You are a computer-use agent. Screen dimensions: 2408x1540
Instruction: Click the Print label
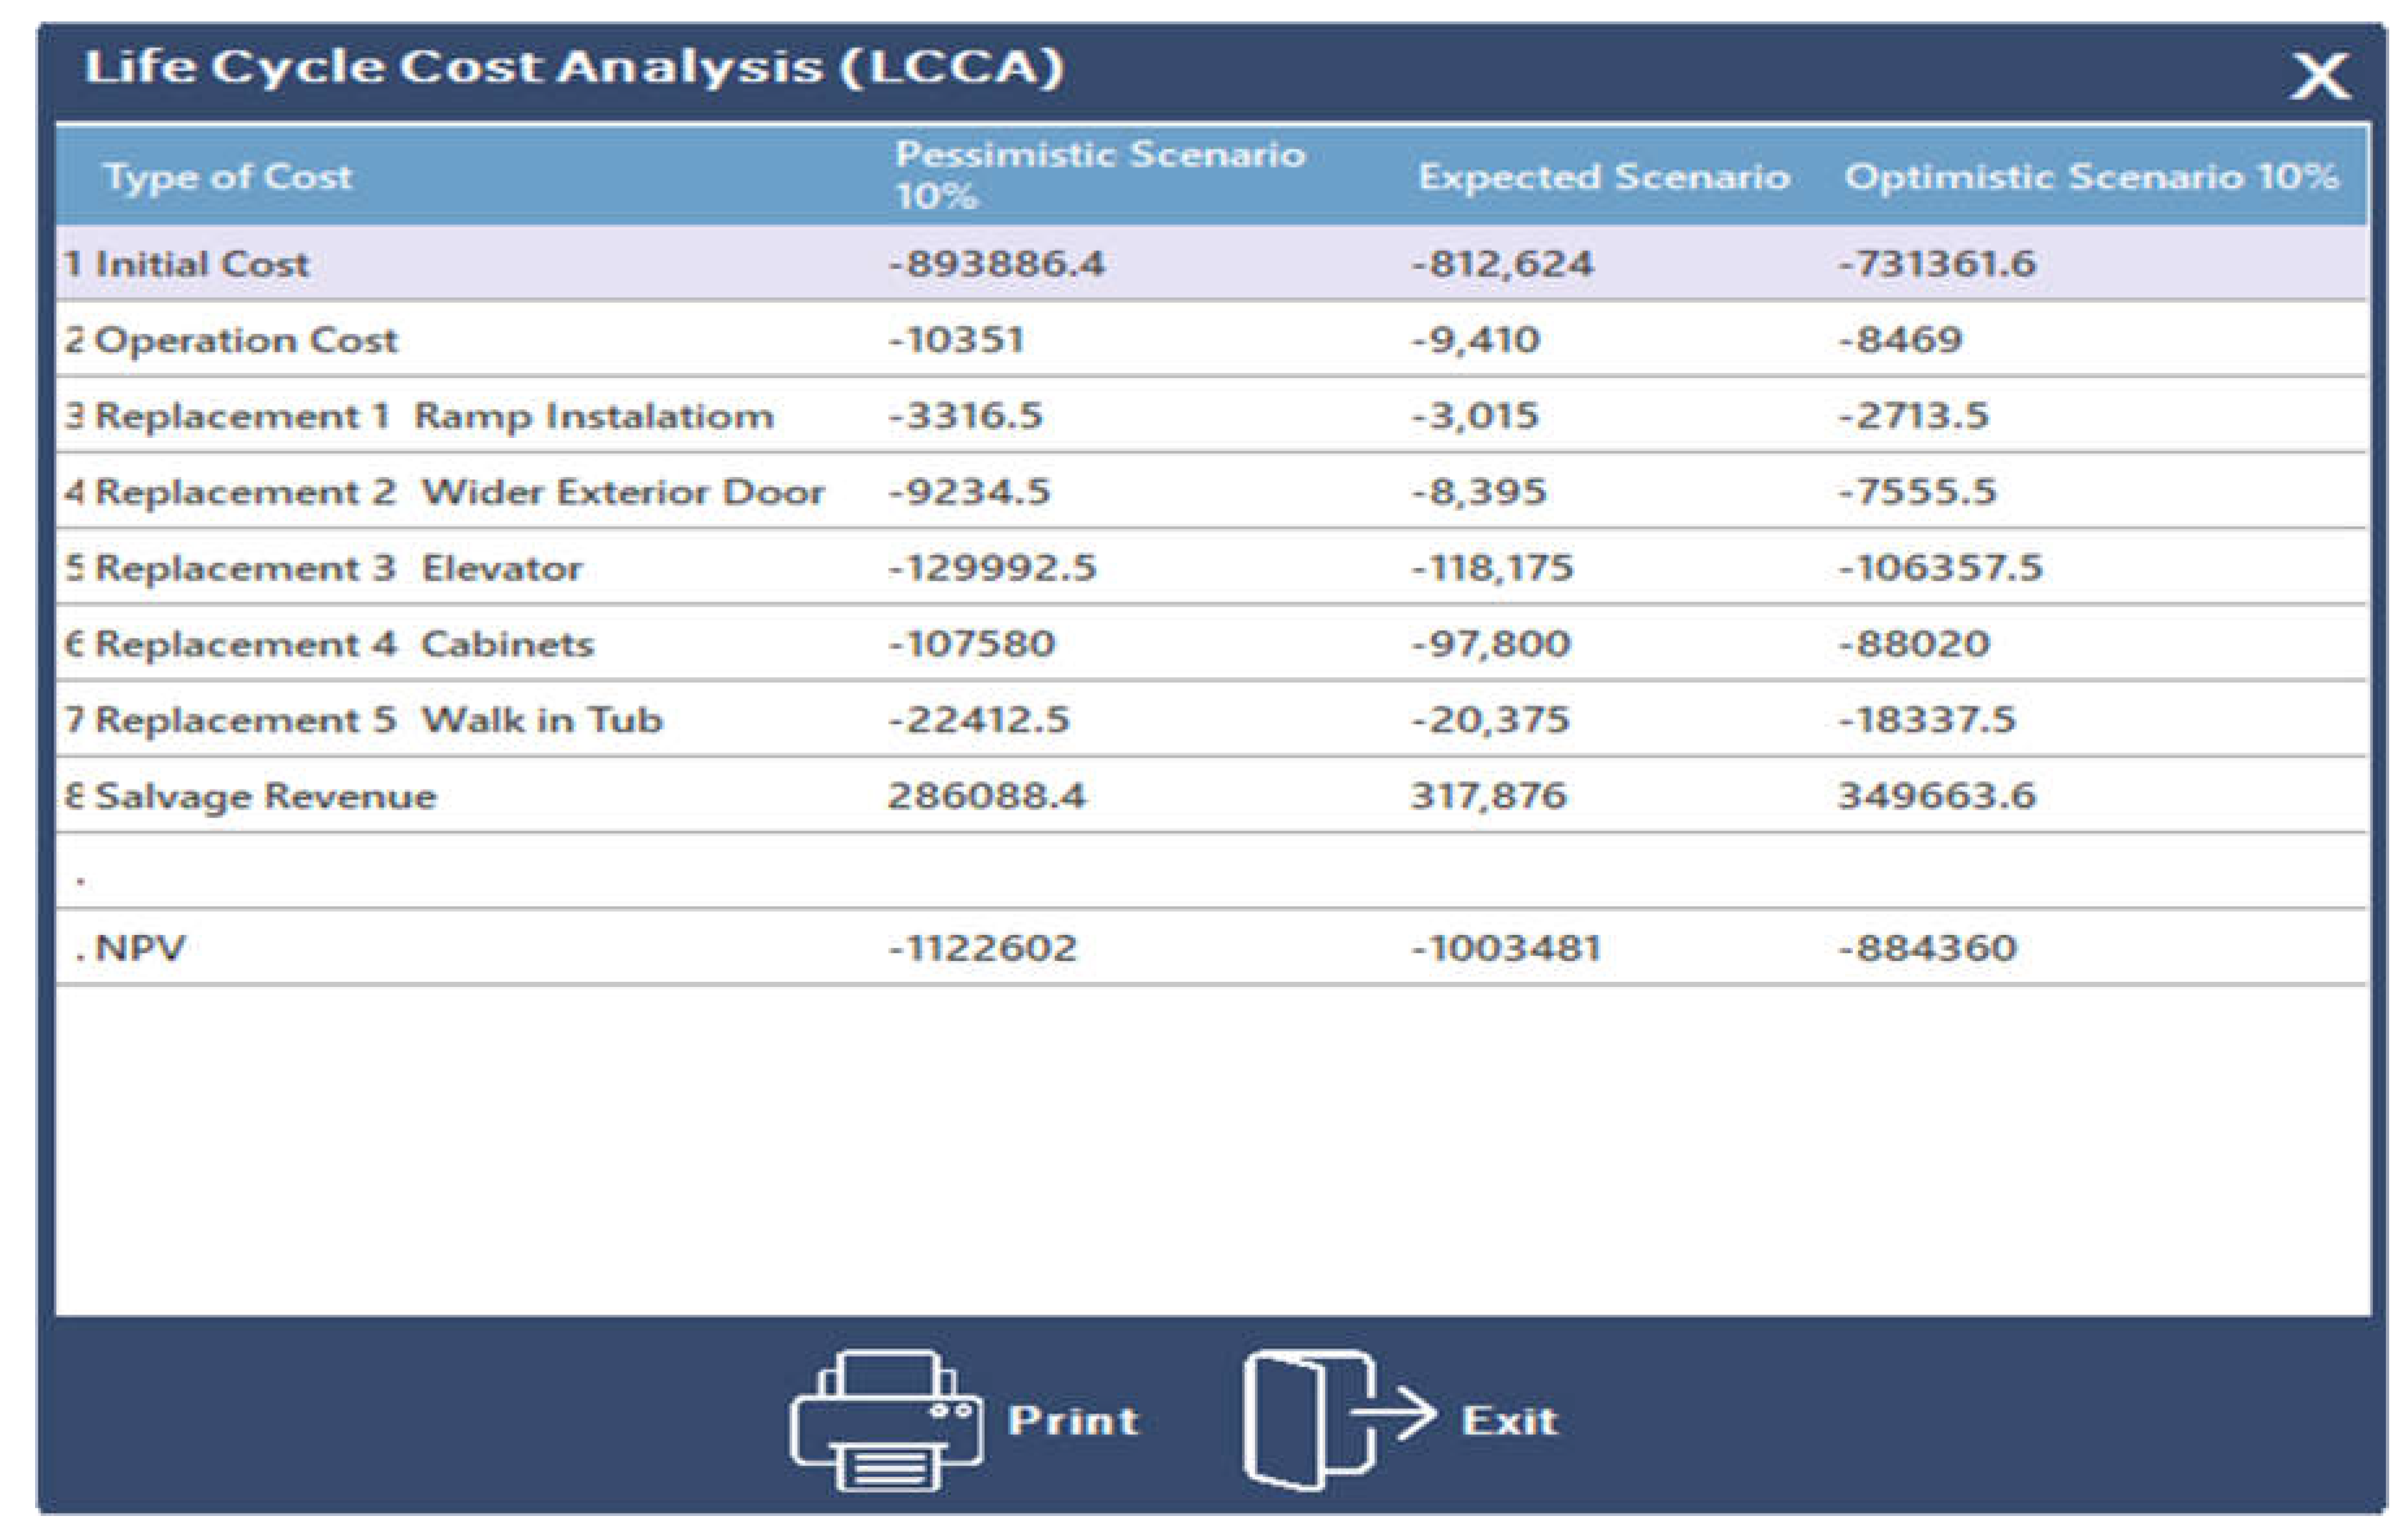coord(1073,1421)
